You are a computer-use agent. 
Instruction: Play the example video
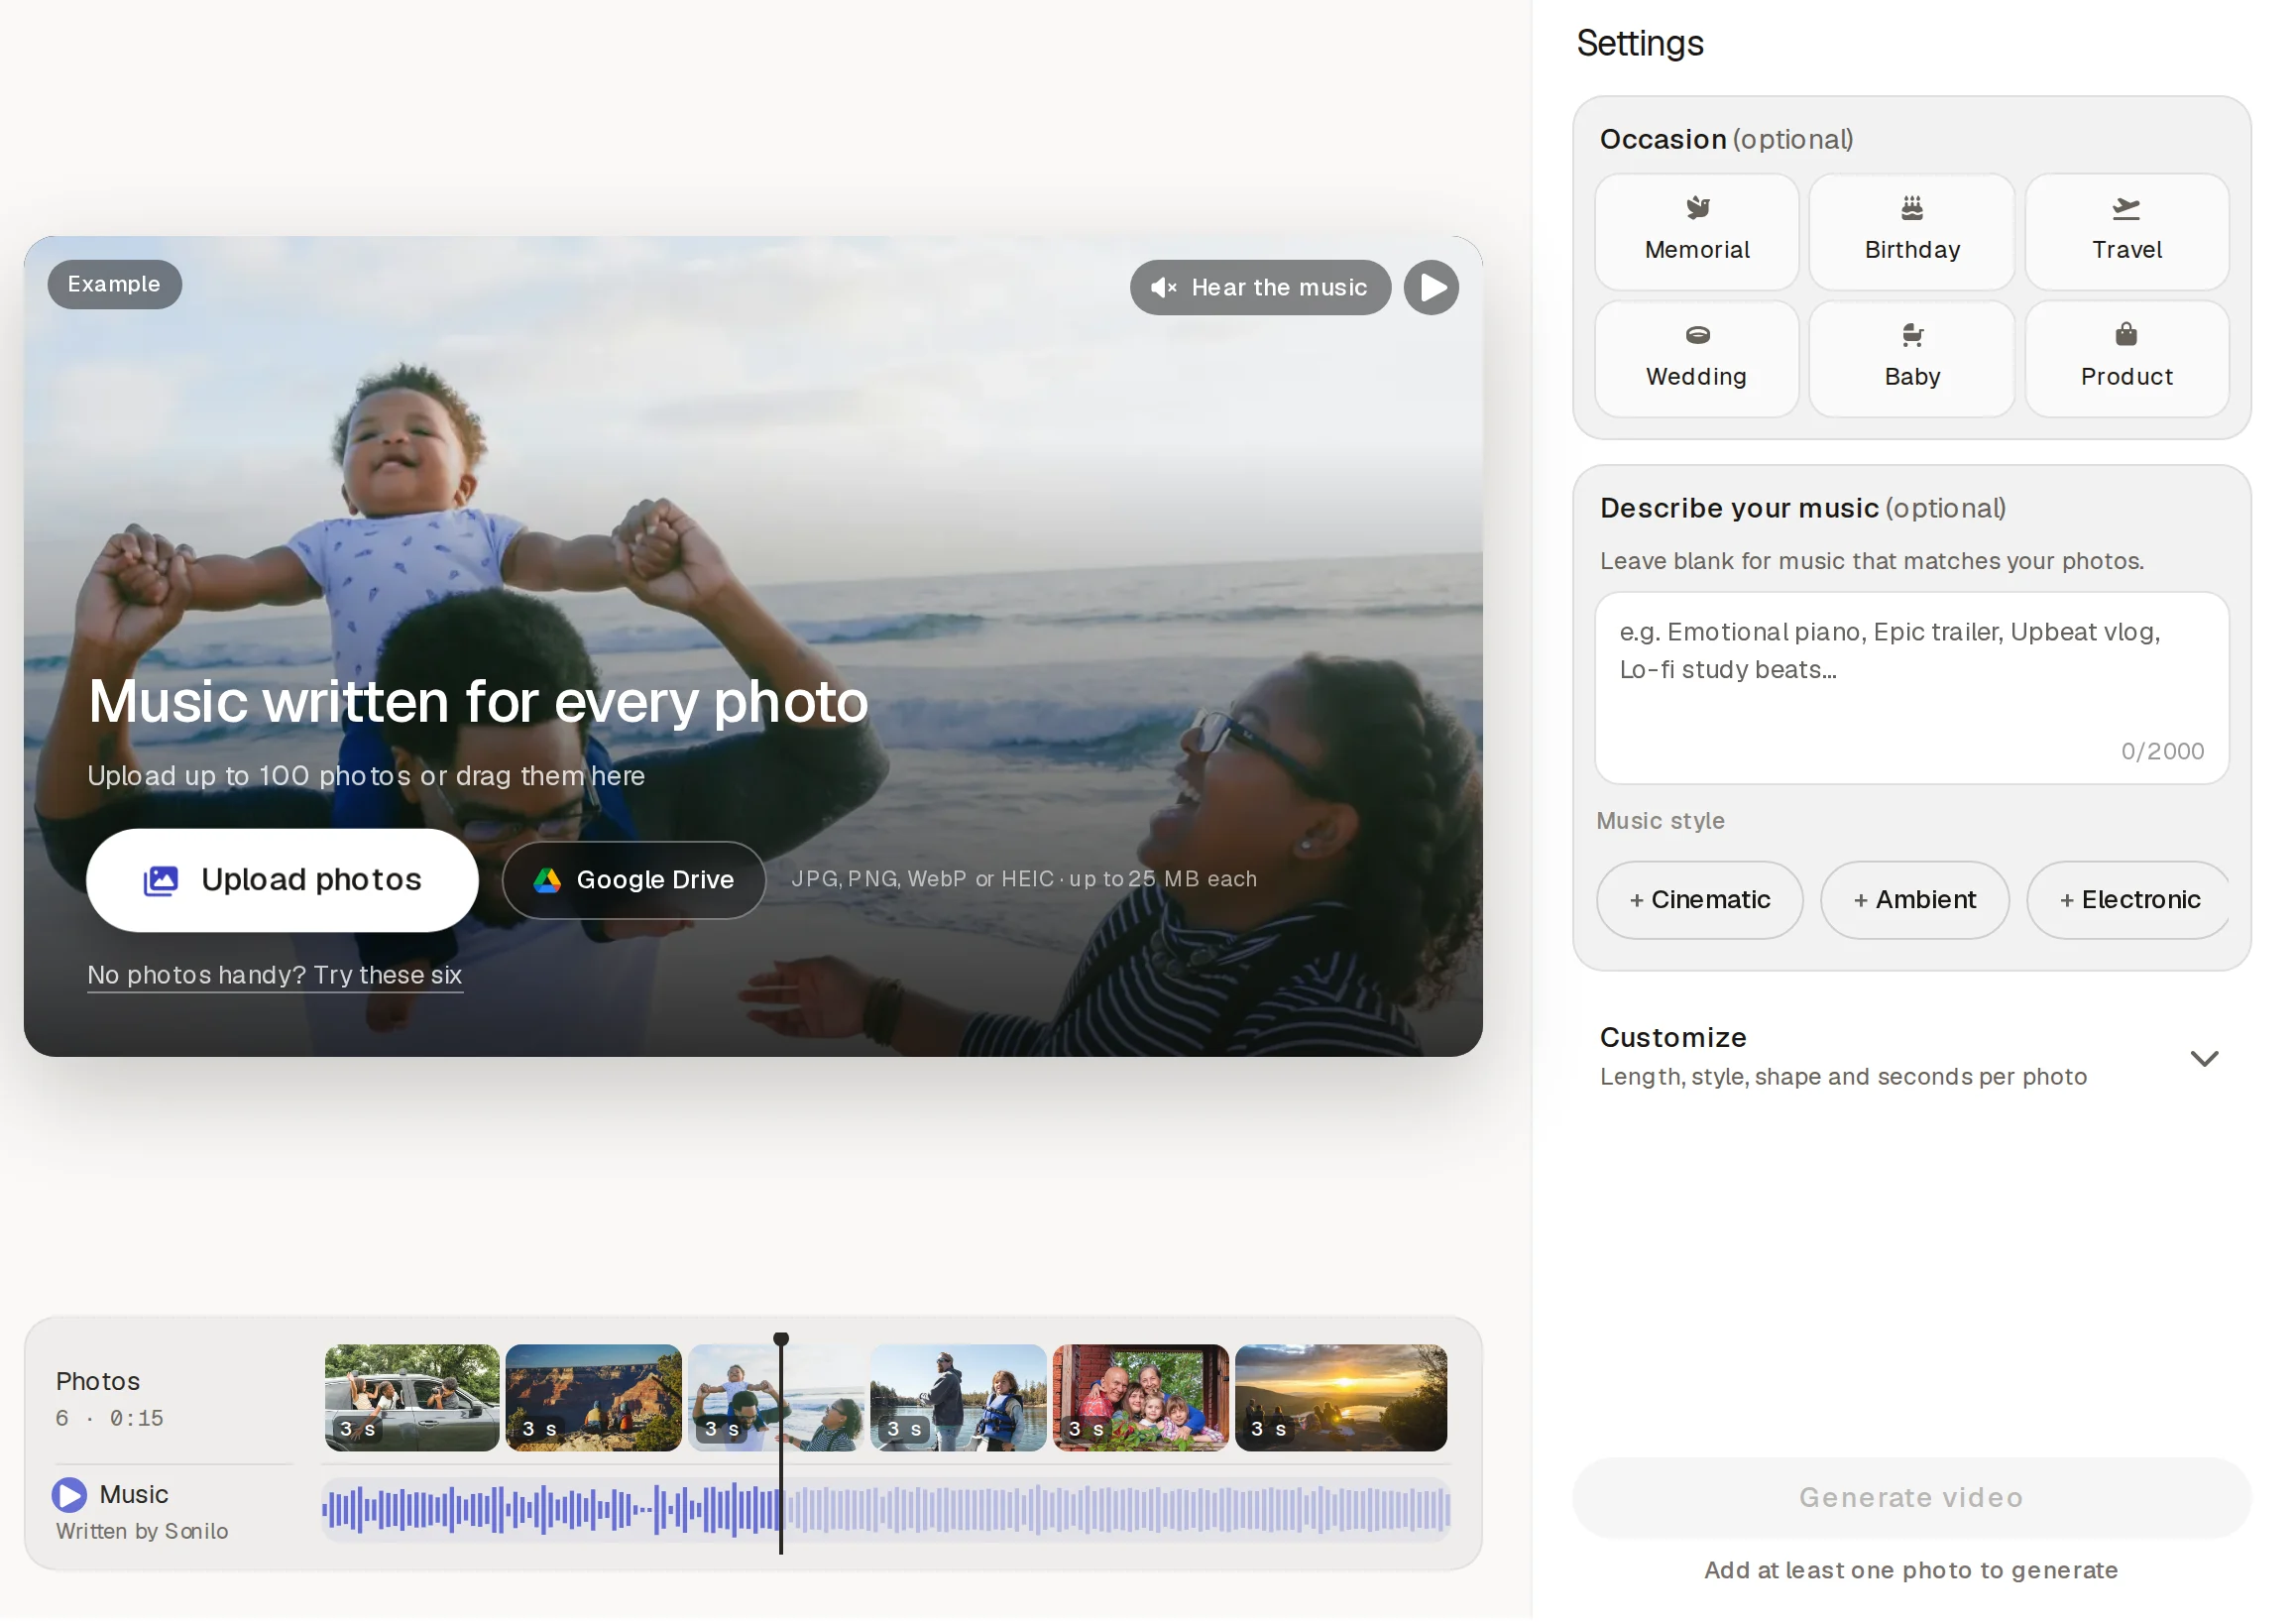coord(1433,288)
